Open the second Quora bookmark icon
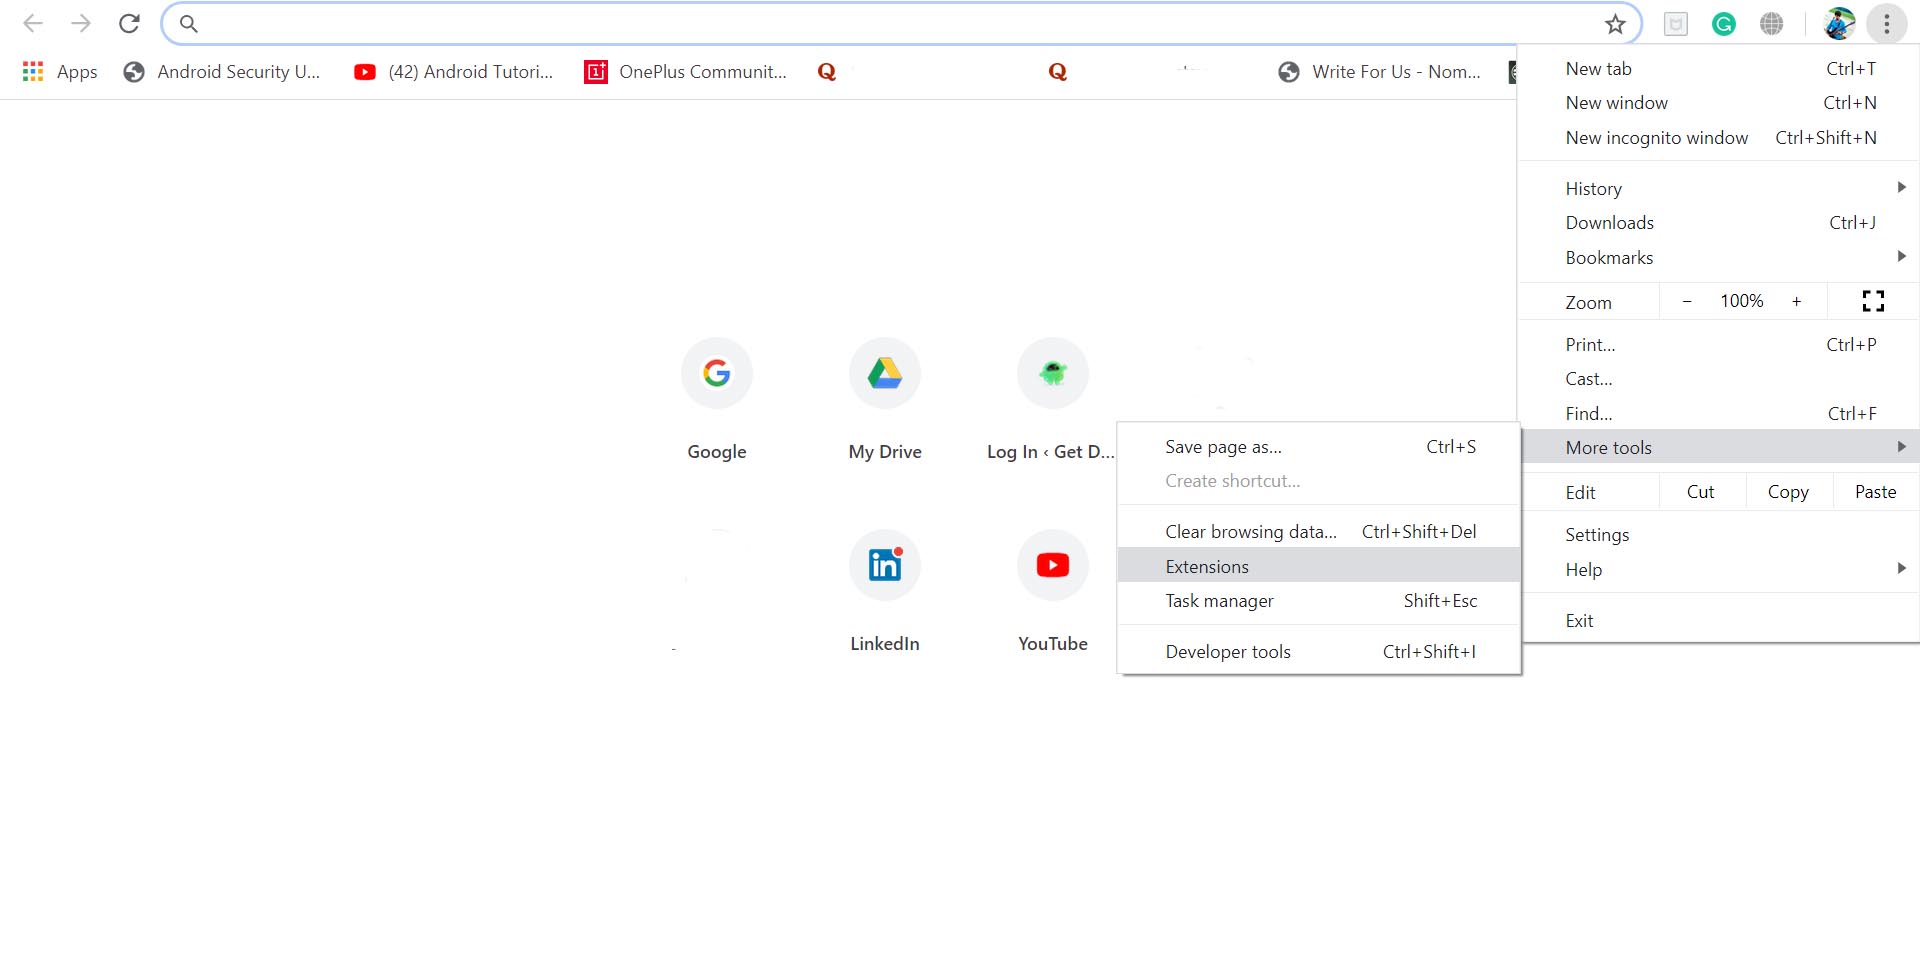 [x=1058, y=72]
